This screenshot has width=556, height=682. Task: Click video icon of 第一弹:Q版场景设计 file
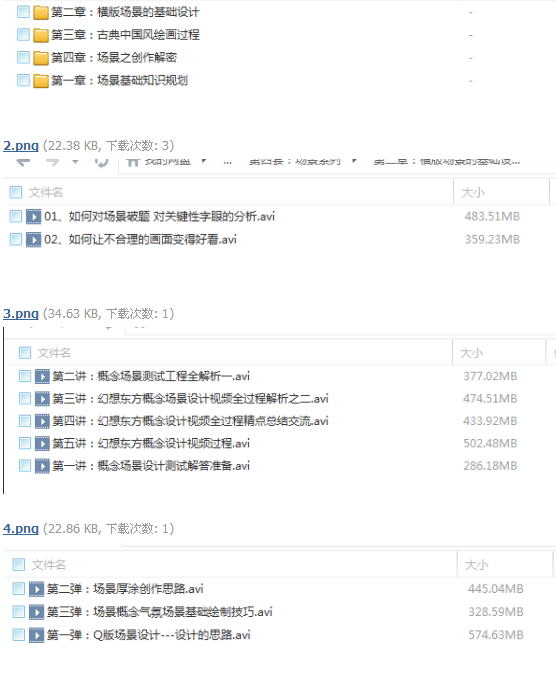(x=37, y=635)
